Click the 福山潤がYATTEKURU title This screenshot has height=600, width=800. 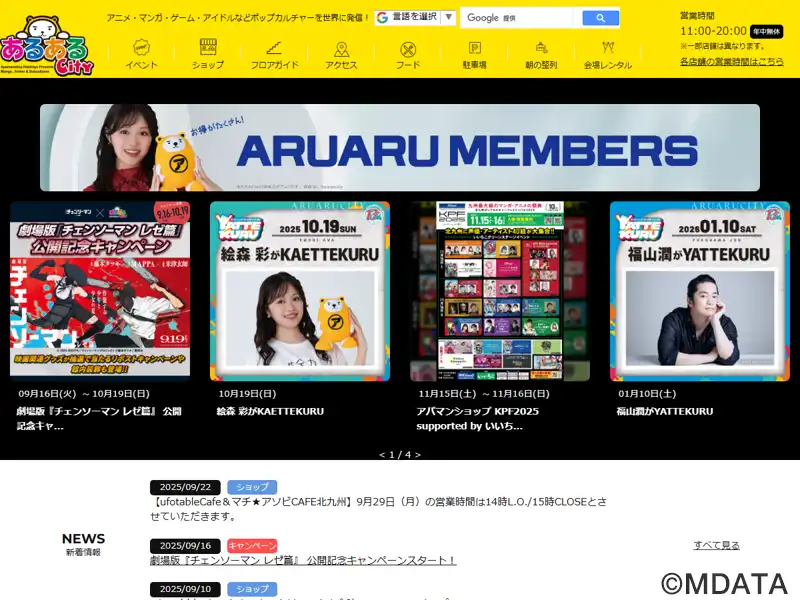665,411
